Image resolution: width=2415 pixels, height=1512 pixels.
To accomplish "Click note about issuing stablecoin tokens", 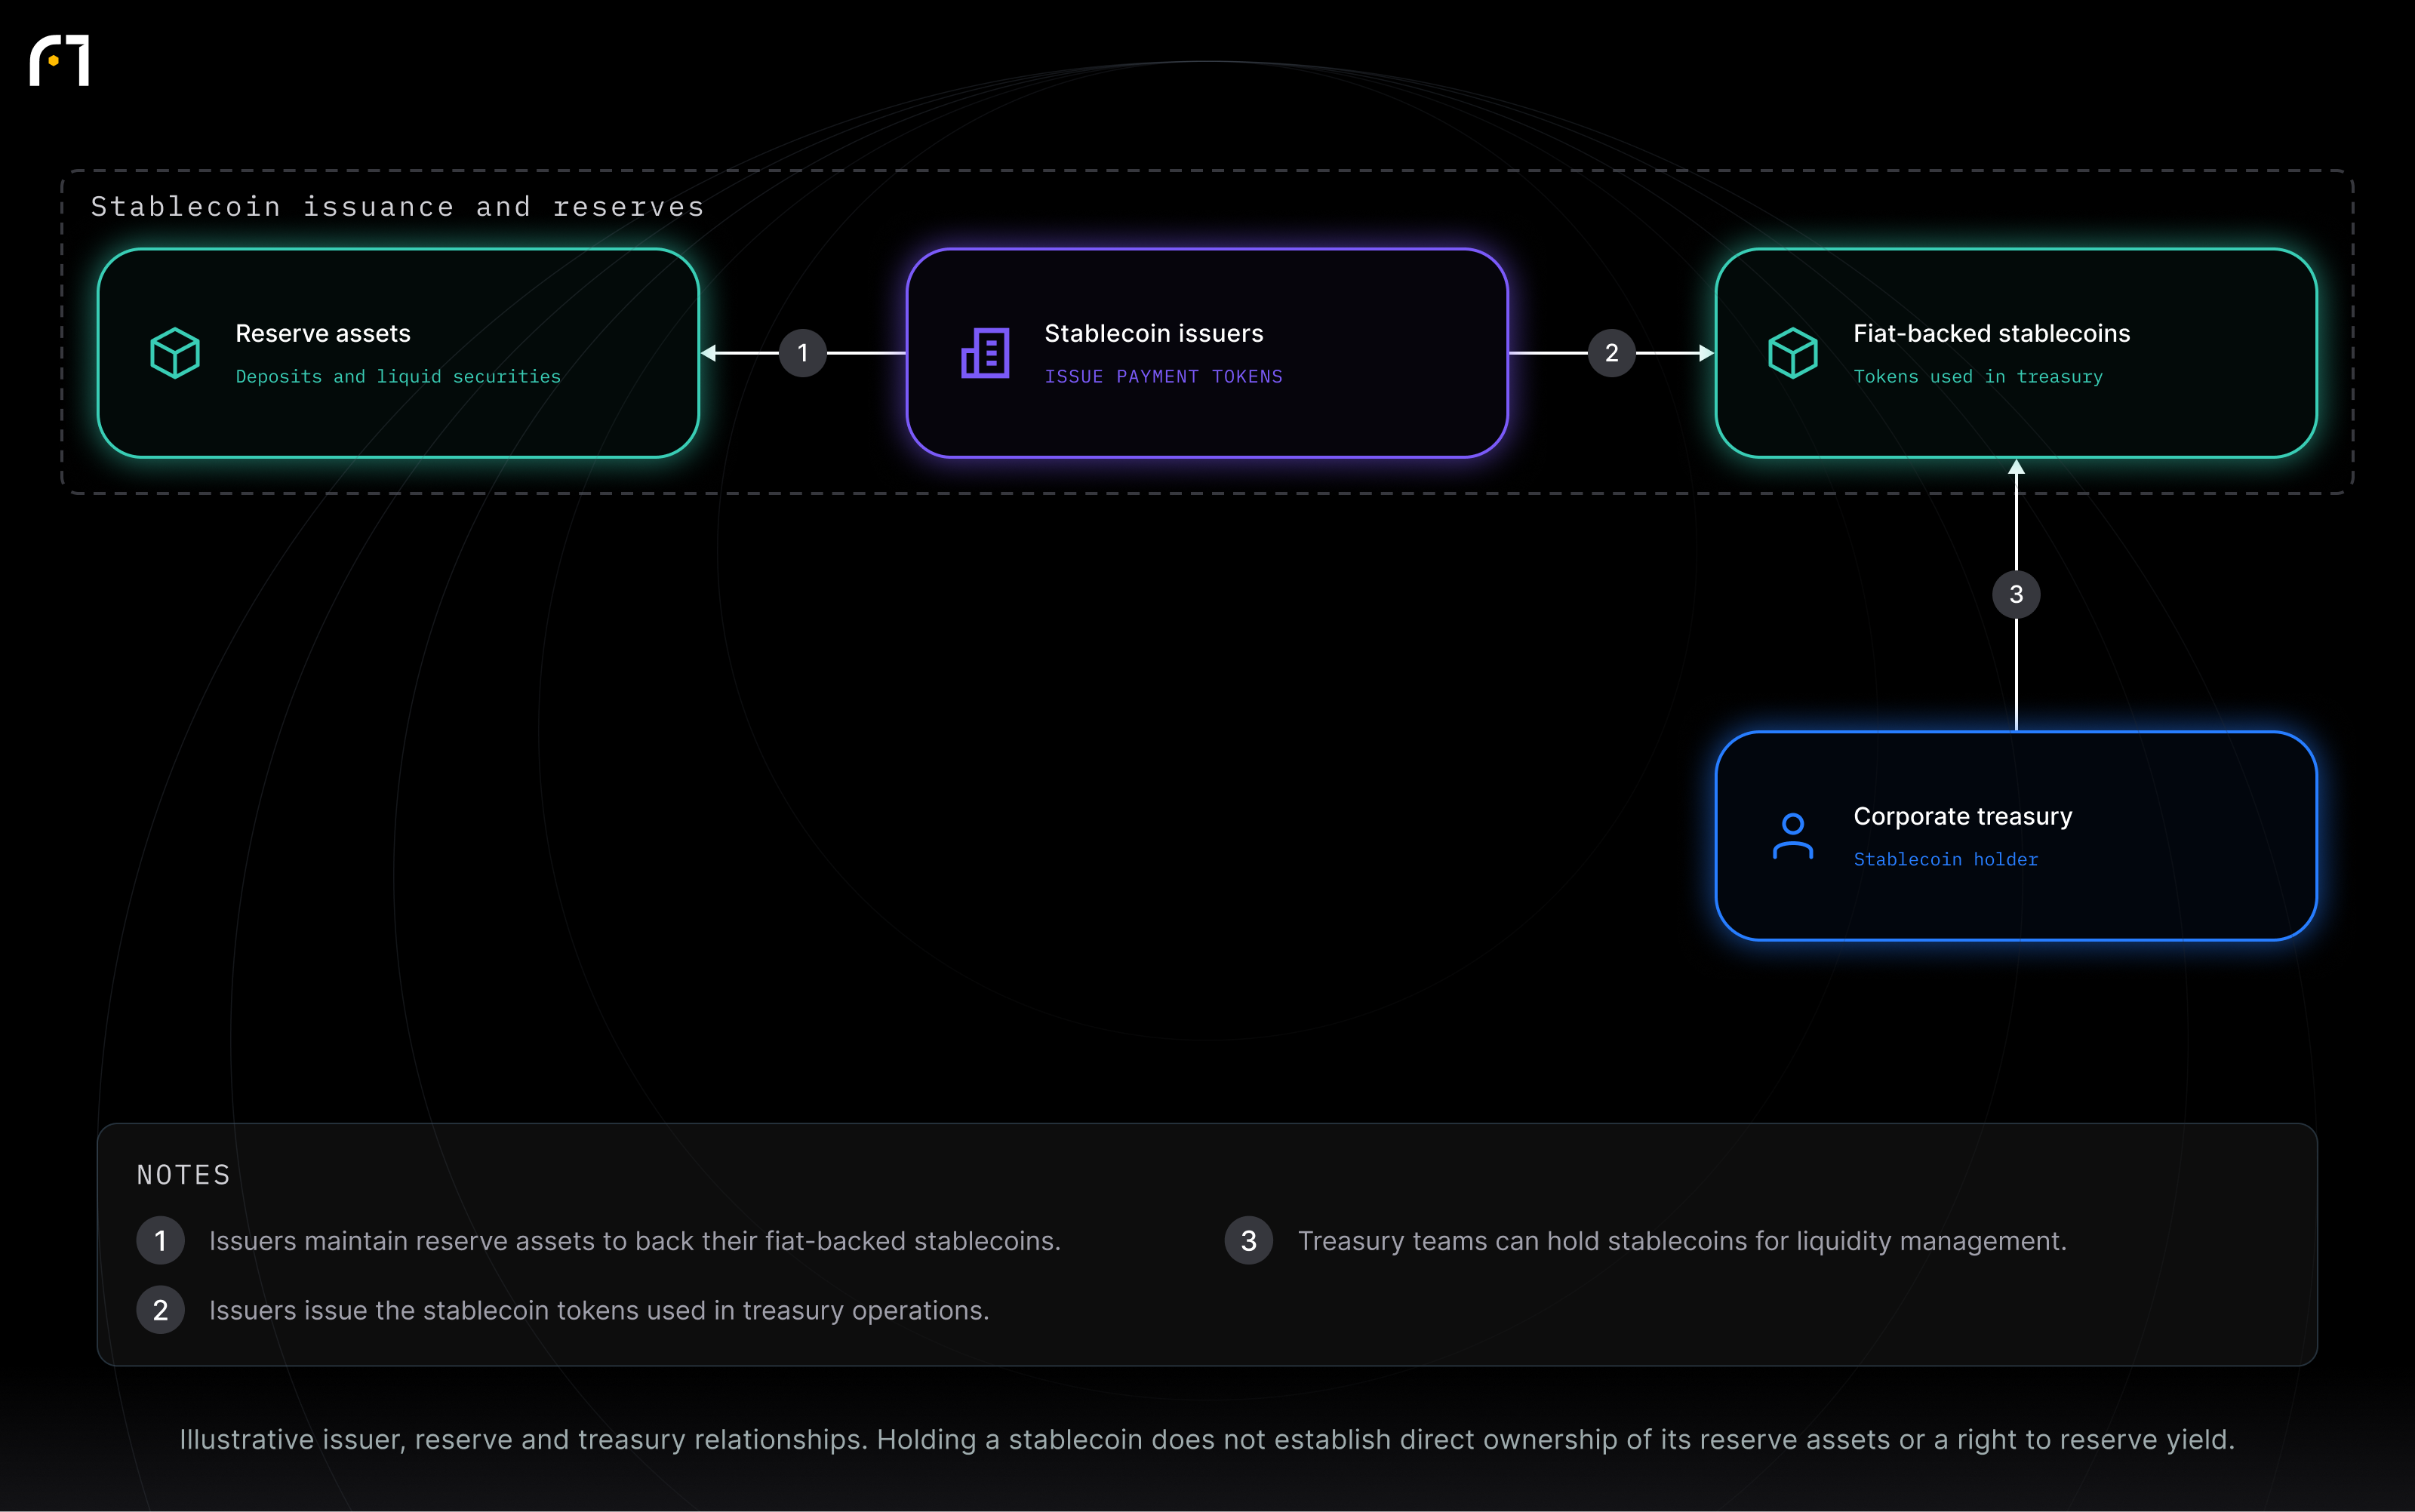I will tap(599, 1311).
